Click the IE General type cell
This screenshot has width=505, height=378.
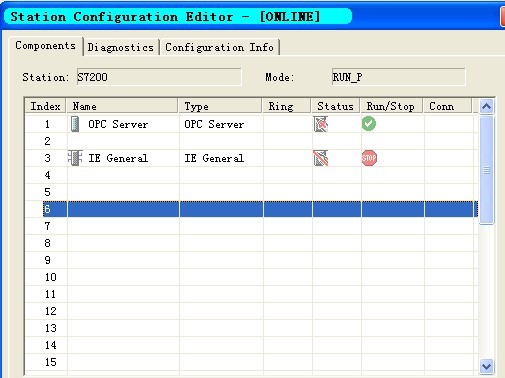coord(221,158)
